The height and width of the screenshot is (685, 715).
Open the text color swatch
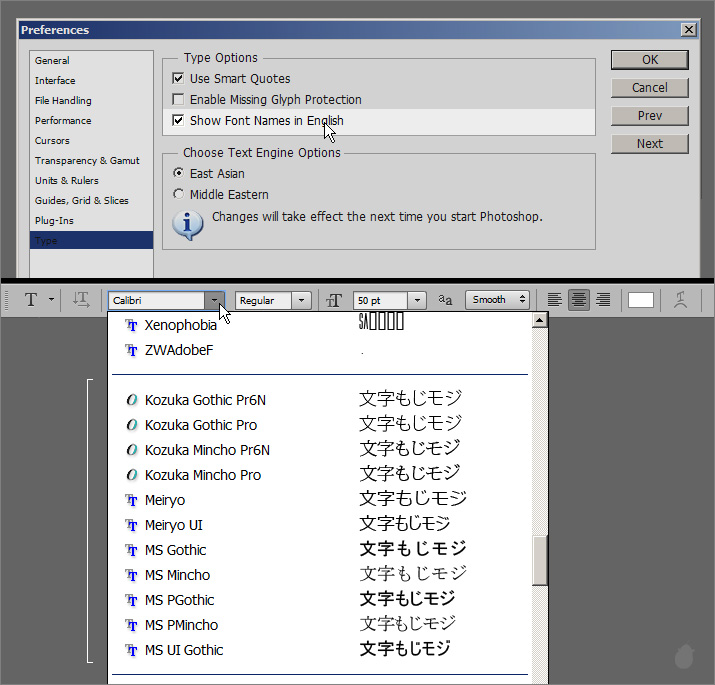641,300
